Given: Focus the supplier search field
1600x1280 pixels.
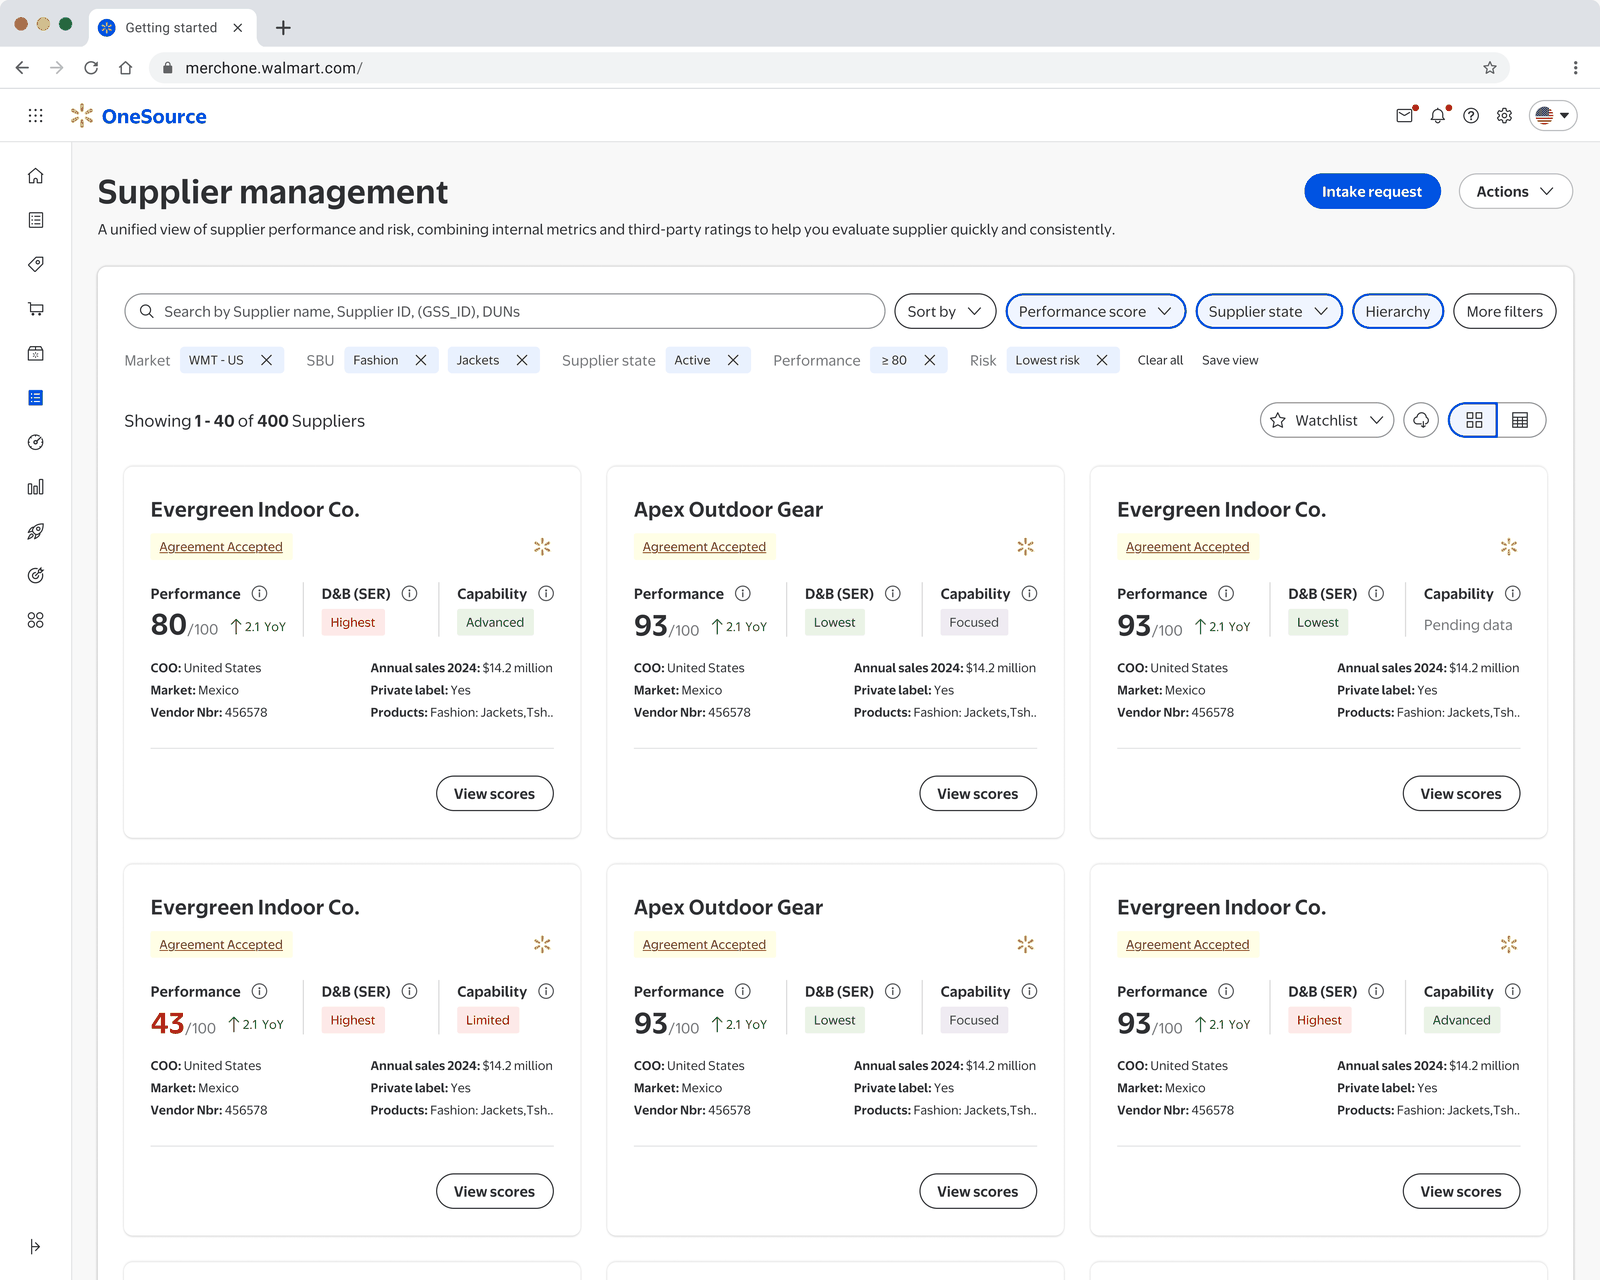Looking at the screenshot, I should click(505, 311).
